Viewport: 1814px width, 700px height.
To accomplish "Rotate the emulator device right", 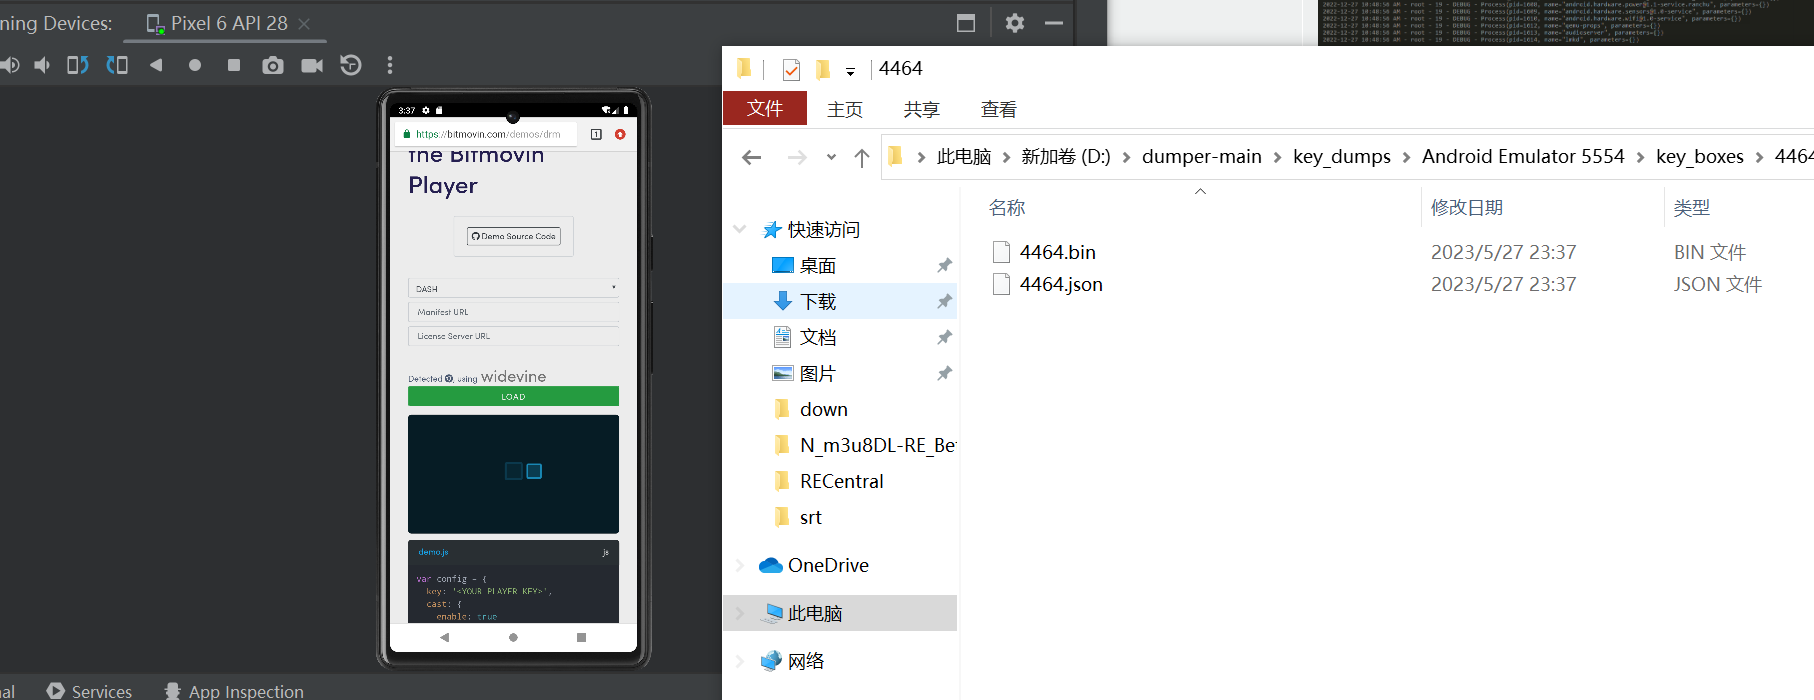I will pos(117,65).
